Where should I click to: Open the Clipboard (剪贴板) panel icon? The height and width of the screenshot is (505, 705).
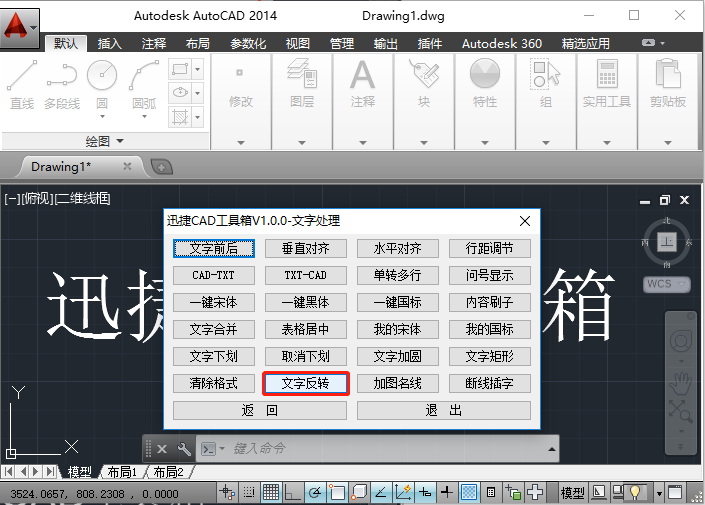click(668, 74)
